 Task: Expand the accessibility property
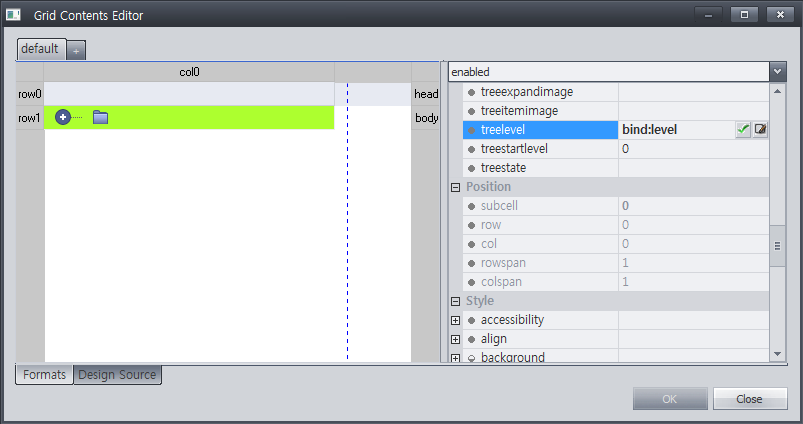tap(456, 320)
